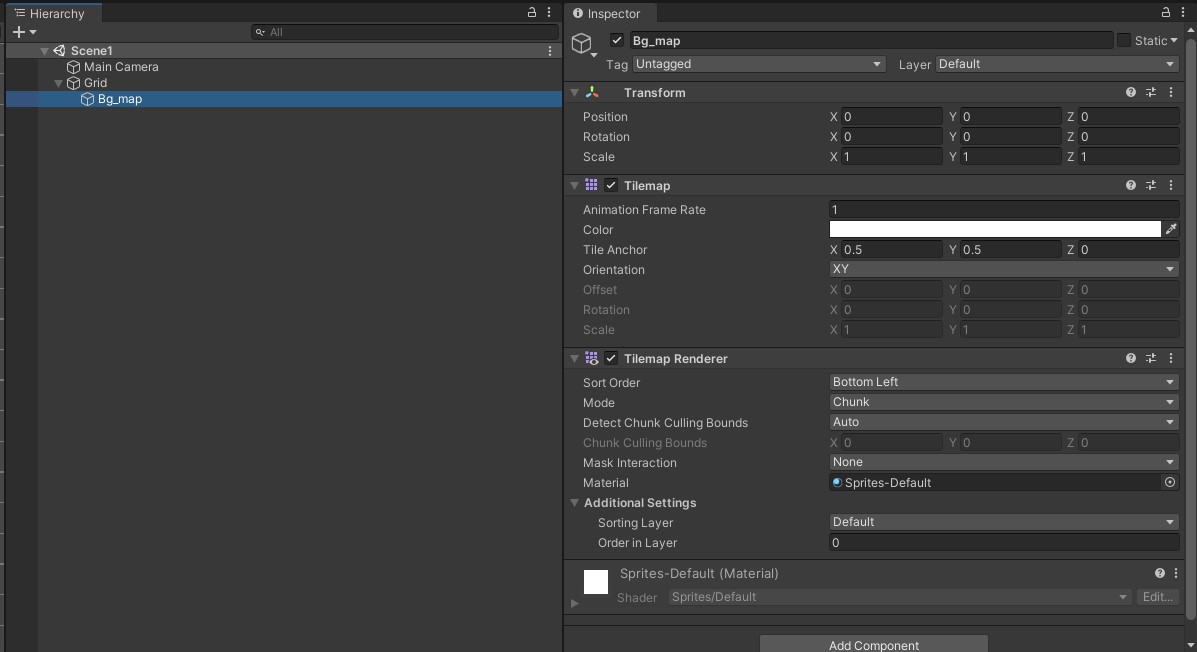
Task: Open Tilemap component help reference
Action: point(1131,186)
